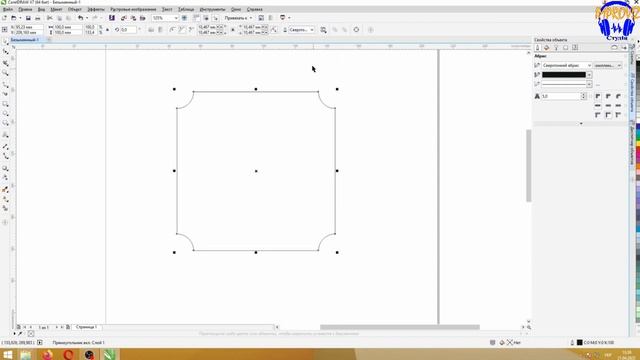Open the Объект menu
640x360 pixels.
coord(75,9)
